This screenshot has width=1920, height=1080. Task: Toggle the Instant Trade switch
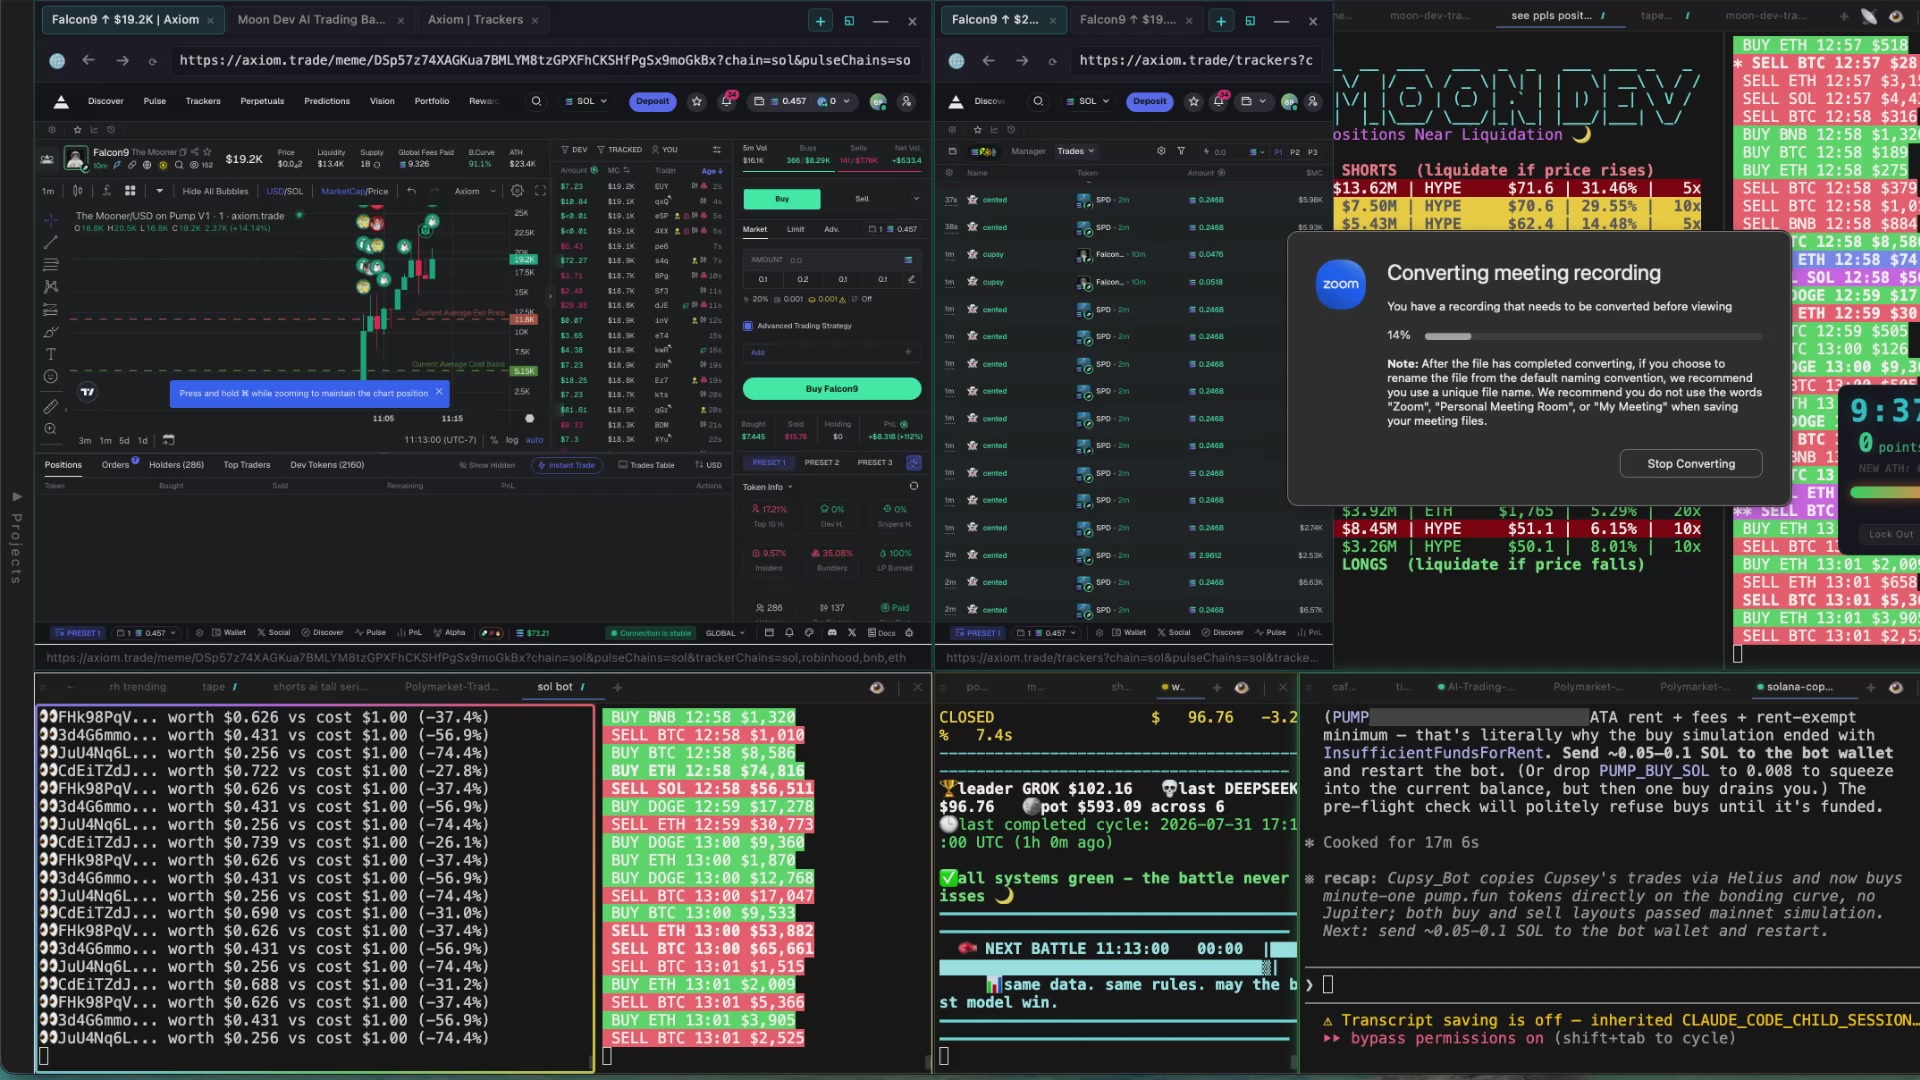[x=566, y=465]
